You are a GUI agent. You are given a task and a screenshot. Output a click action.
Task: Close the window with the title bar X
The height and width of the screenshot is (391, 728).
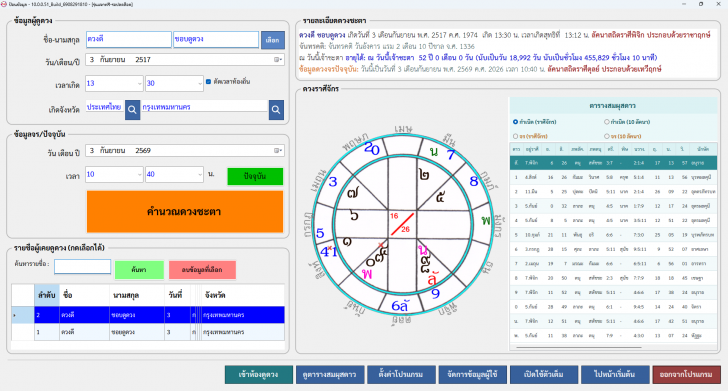click(718, 4)
